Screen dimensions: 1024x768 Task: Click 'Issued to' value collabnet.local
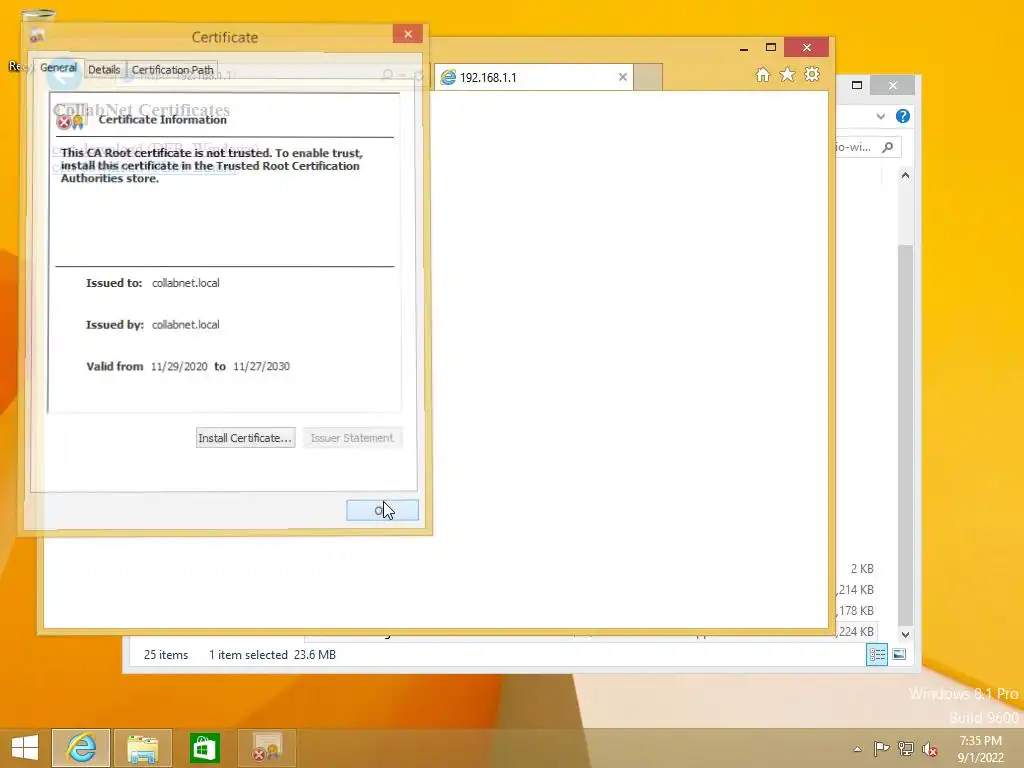tap(185, 283)
